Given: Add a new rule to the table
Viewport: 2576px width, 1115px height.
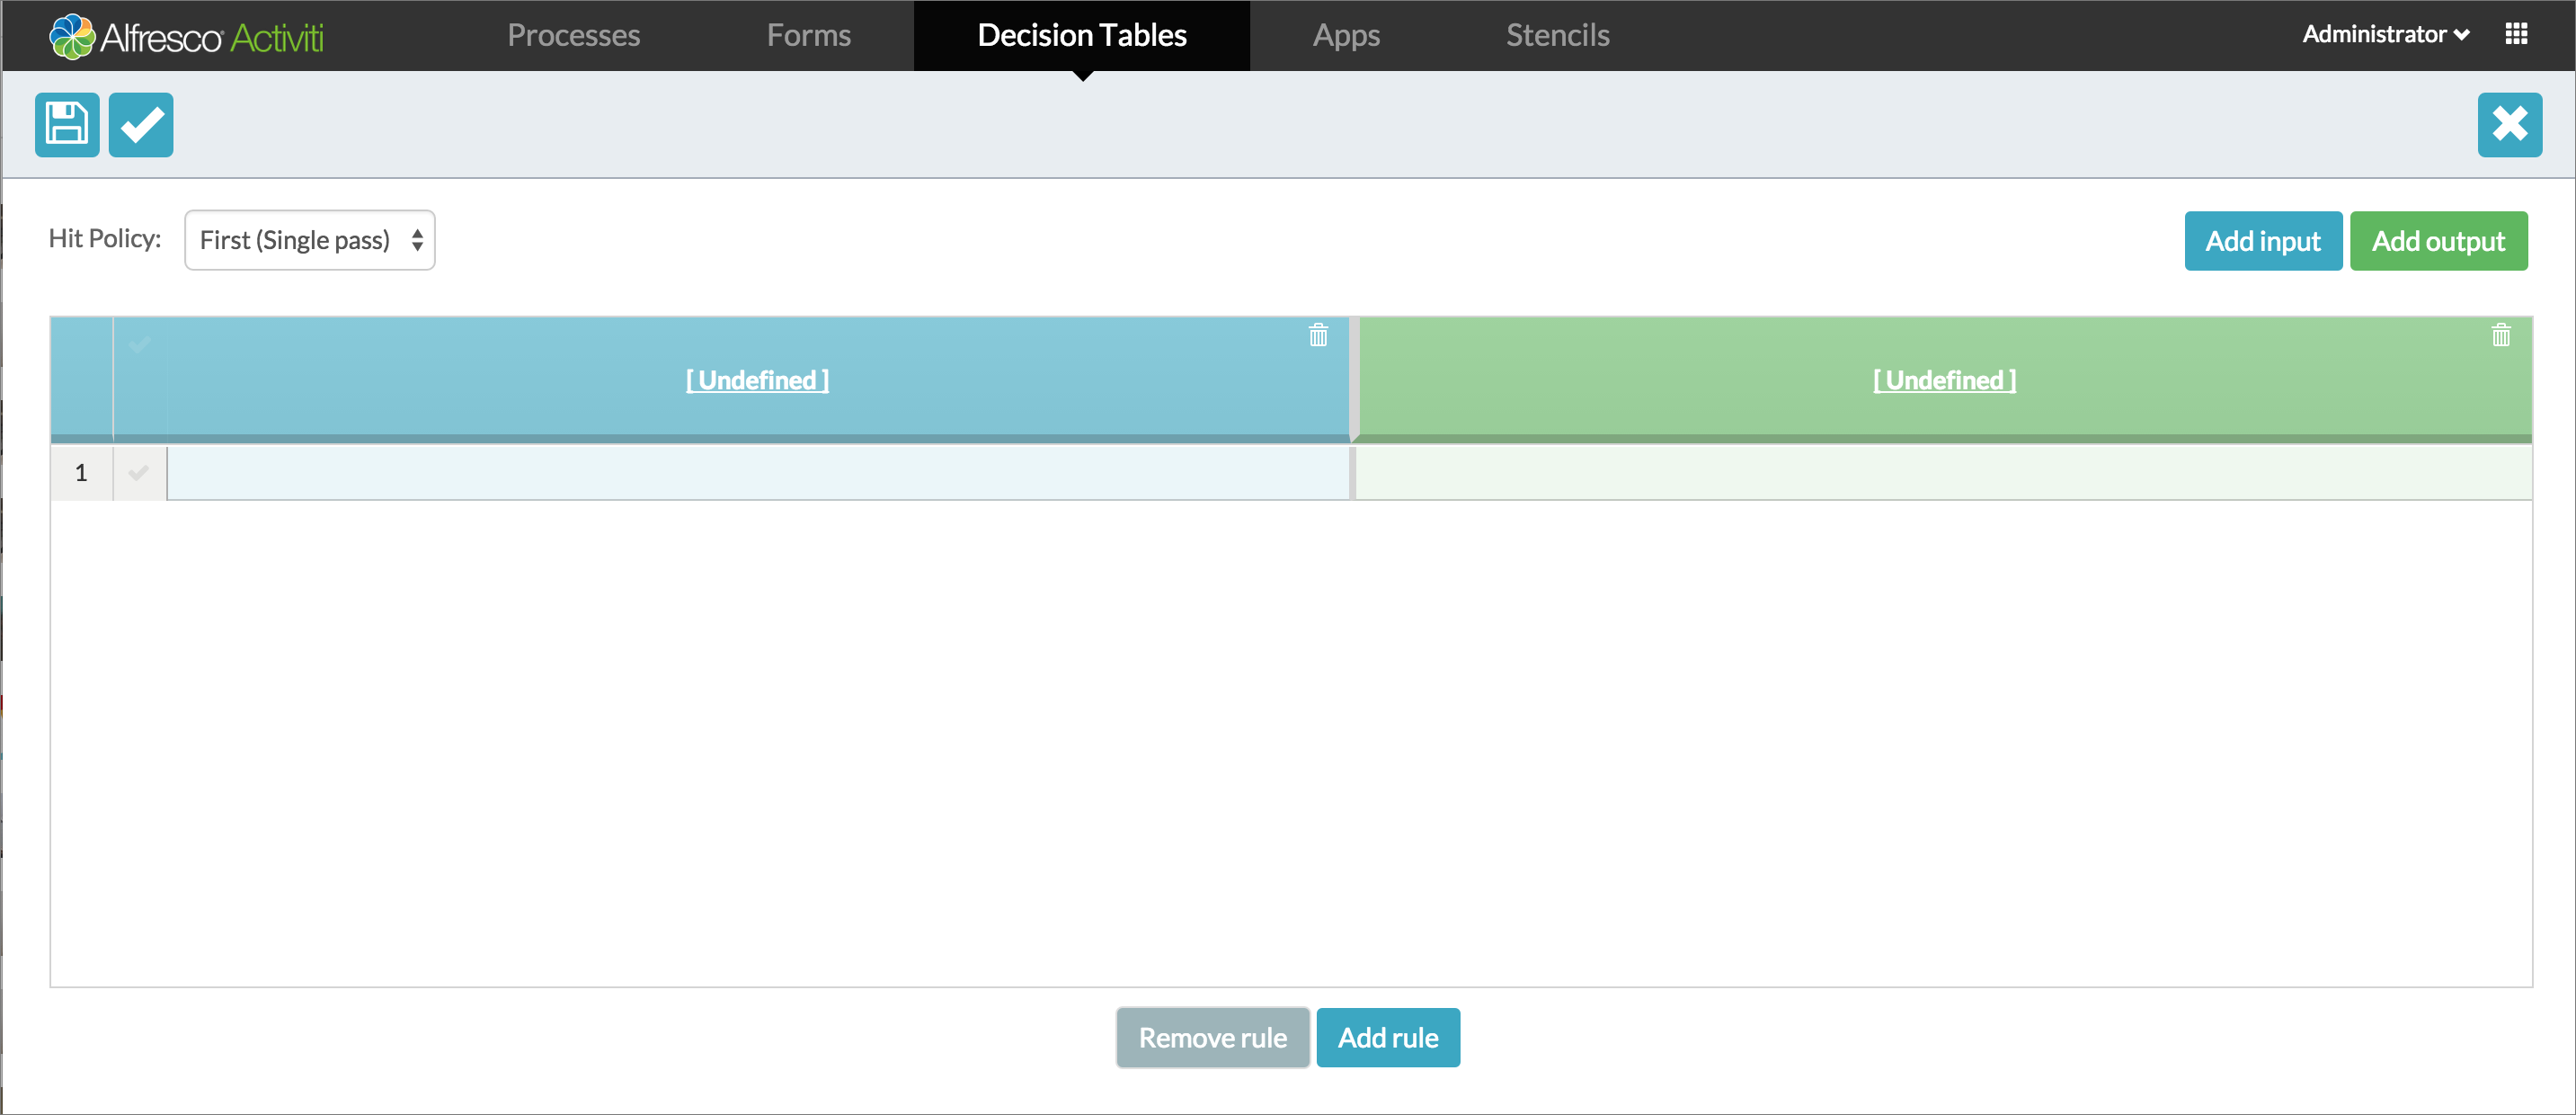Looking at the screenshot, I should point(1388,1037).
